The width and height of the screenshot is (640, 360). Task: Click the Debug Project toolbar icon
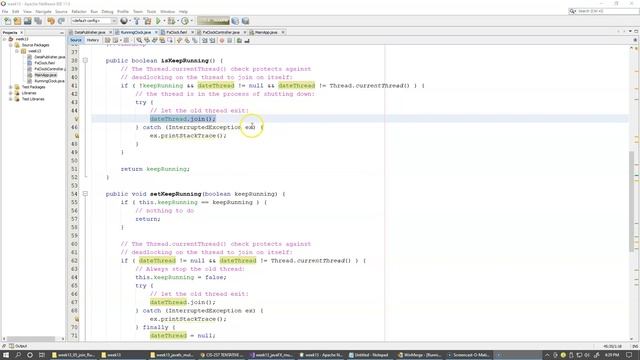coord(171,21)
